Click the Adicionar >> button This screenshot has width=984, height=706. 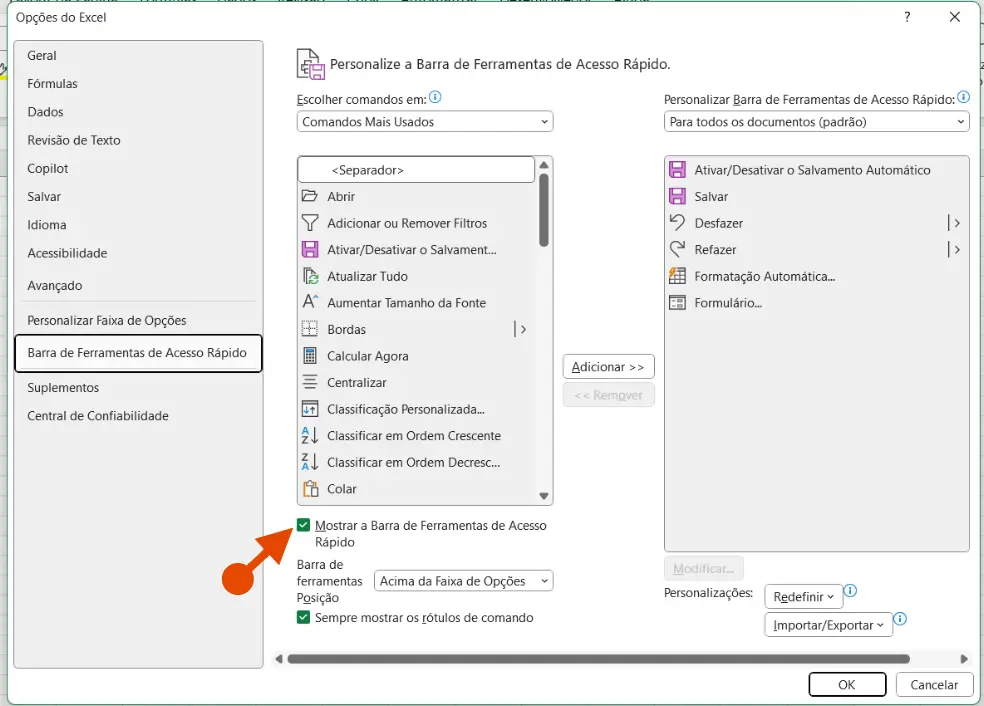pos(608,366)
